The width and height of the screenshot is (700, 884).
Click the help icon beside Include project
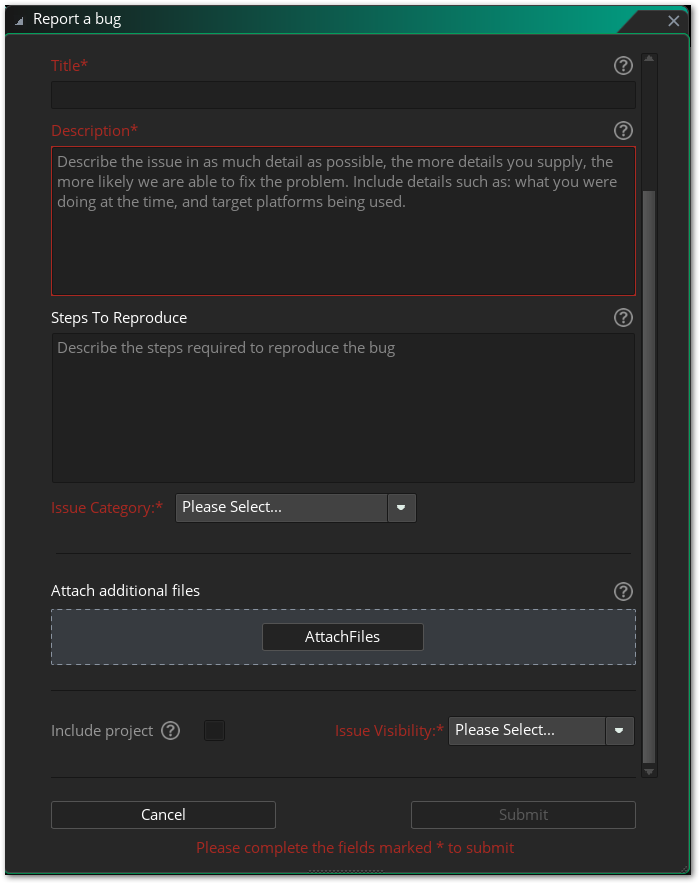[171, 731]
